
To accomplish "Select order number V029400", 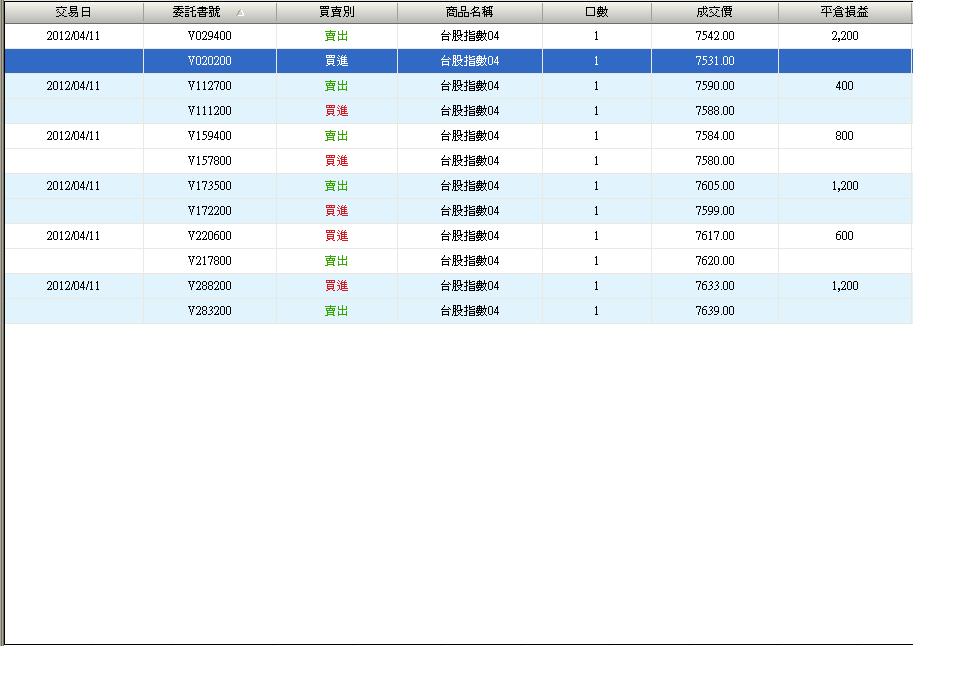I will click(x=210, y=36).
